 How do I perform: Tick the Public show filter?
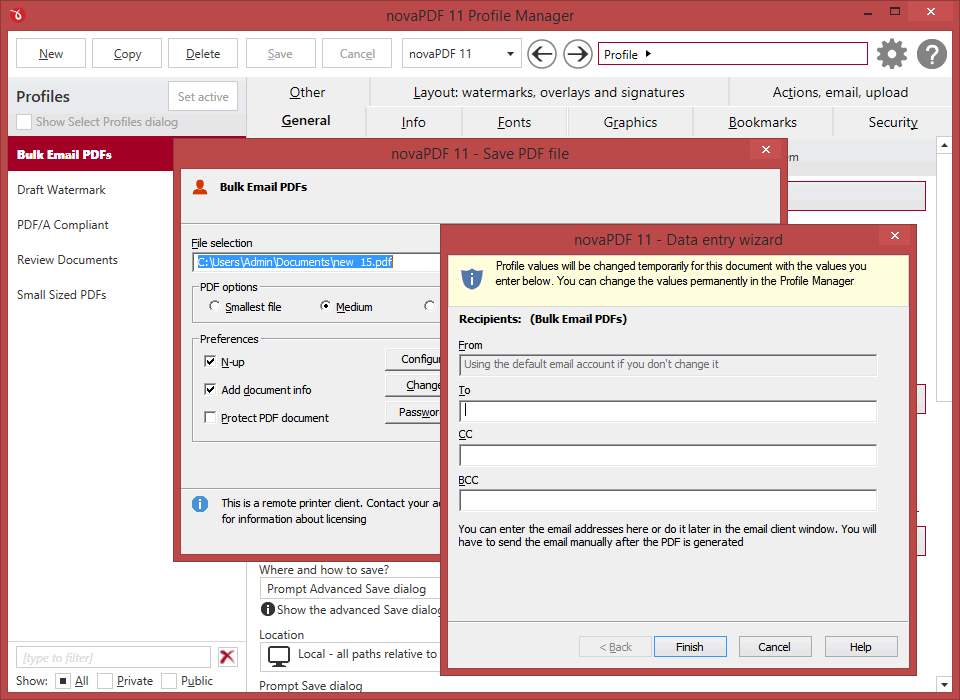point(169,681)
